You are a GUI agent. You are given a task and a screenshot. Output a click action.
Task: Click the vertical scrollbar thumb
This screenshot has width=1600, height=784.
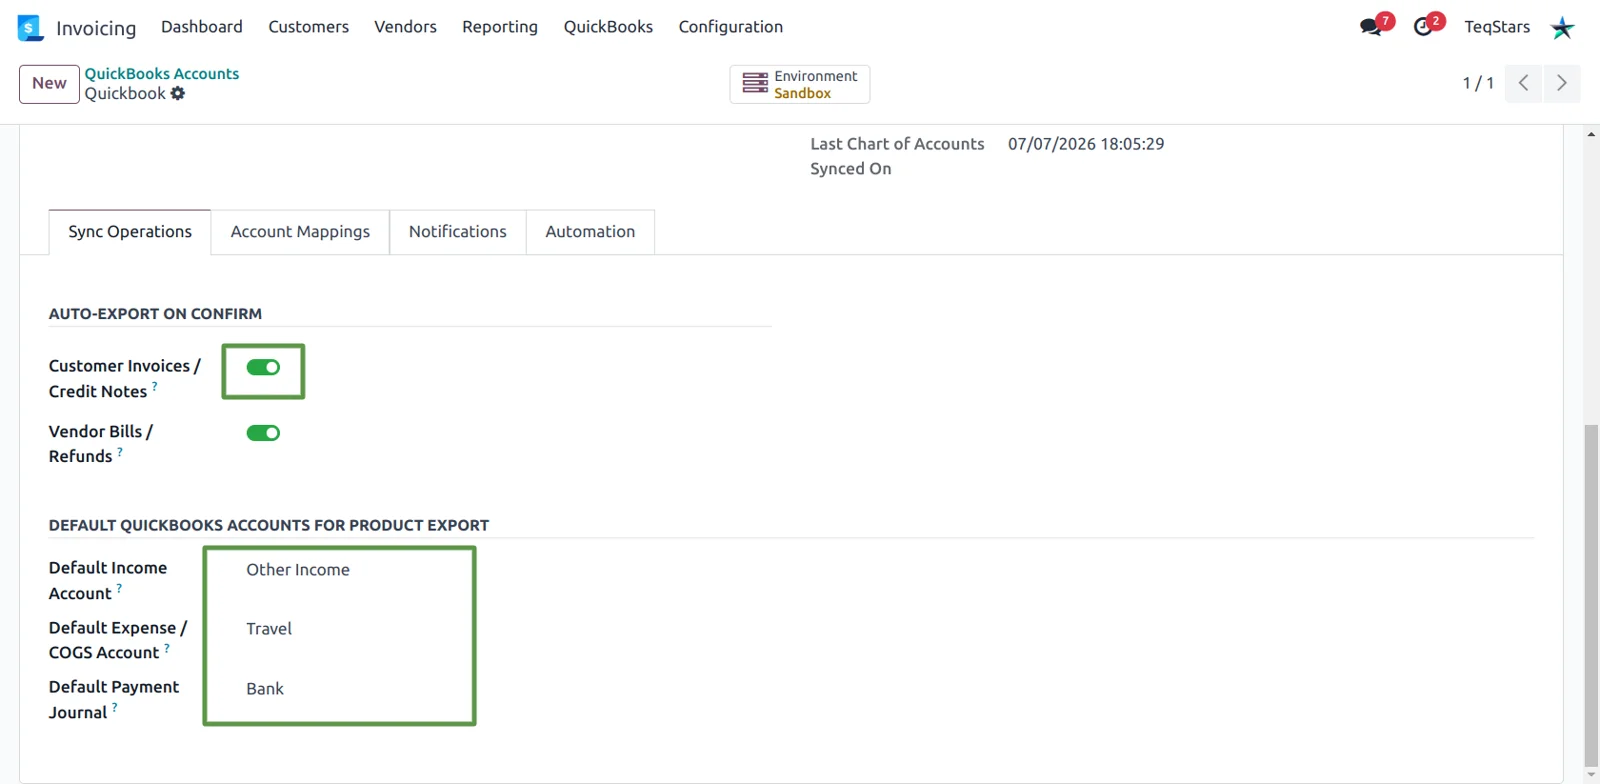pyautogui.click(x=1591, y=595)
